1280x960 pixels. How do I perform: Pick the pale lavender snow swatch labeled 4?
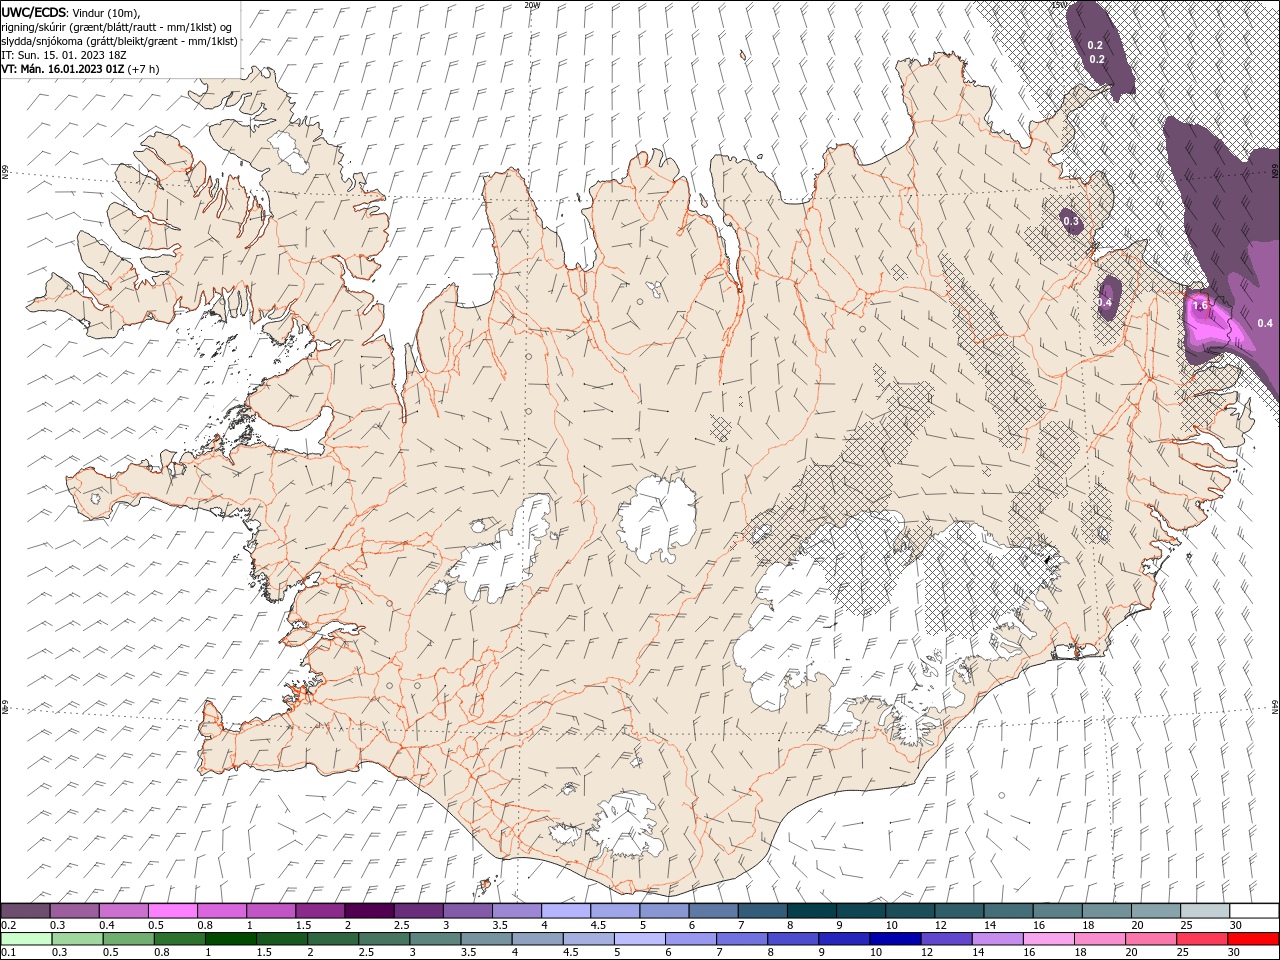click(x=567, y=911)
